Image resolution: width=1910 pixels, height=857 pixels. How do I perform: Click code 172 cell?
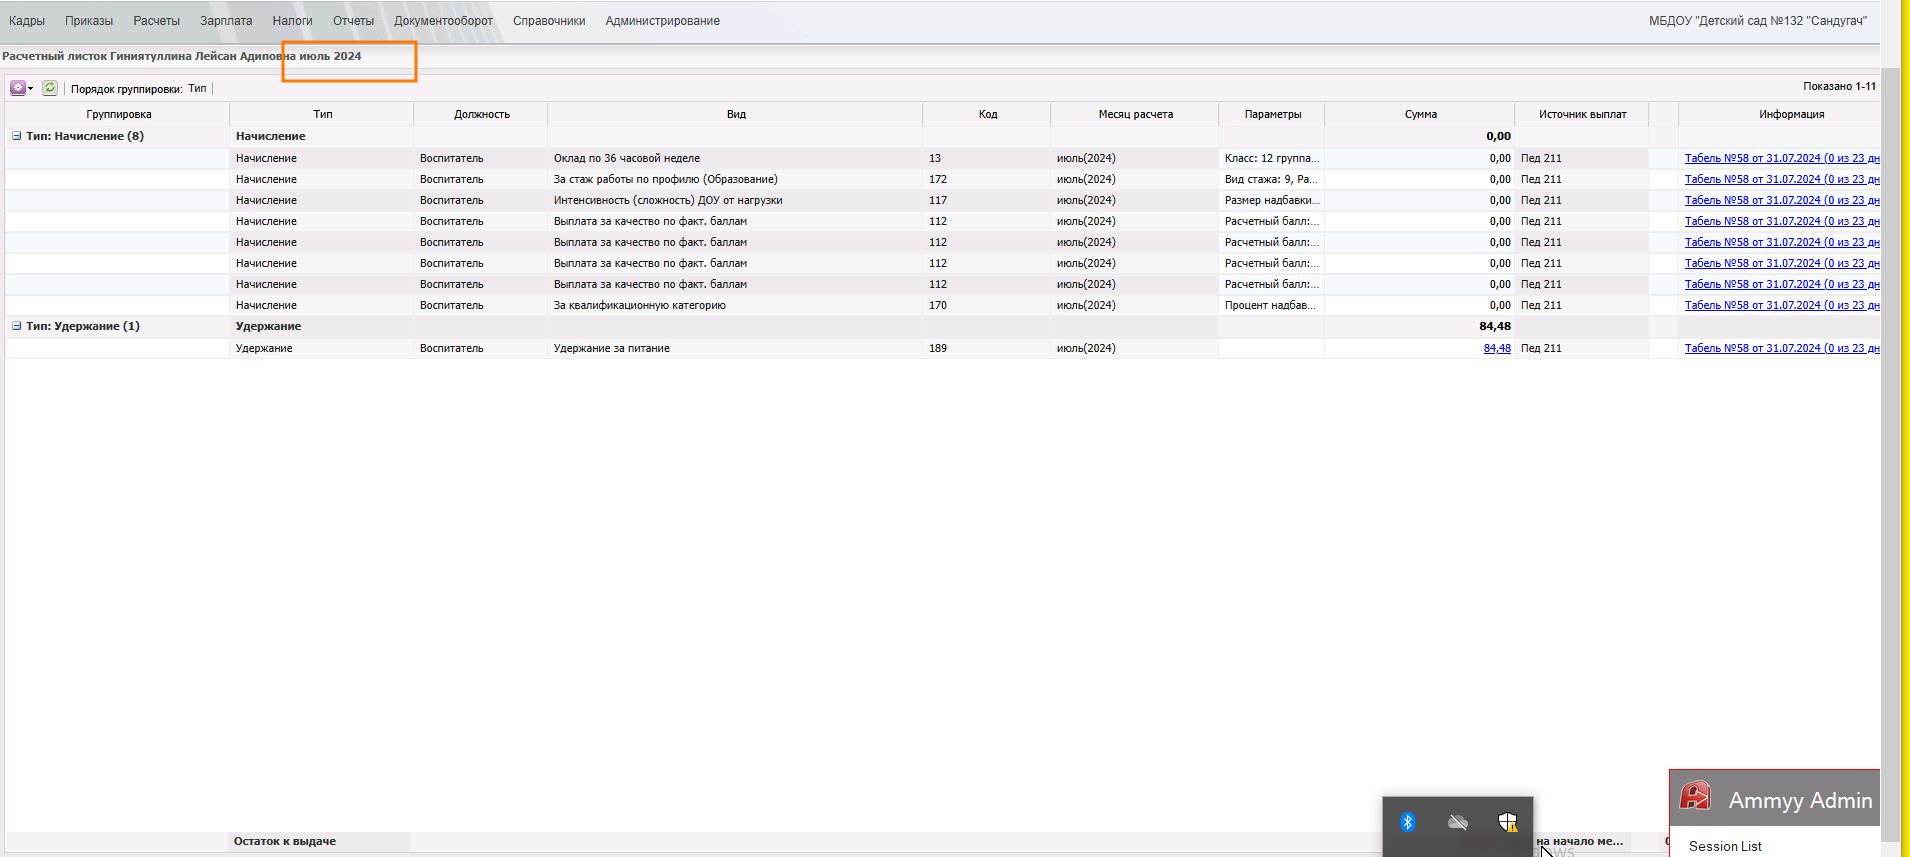point(987,179)
